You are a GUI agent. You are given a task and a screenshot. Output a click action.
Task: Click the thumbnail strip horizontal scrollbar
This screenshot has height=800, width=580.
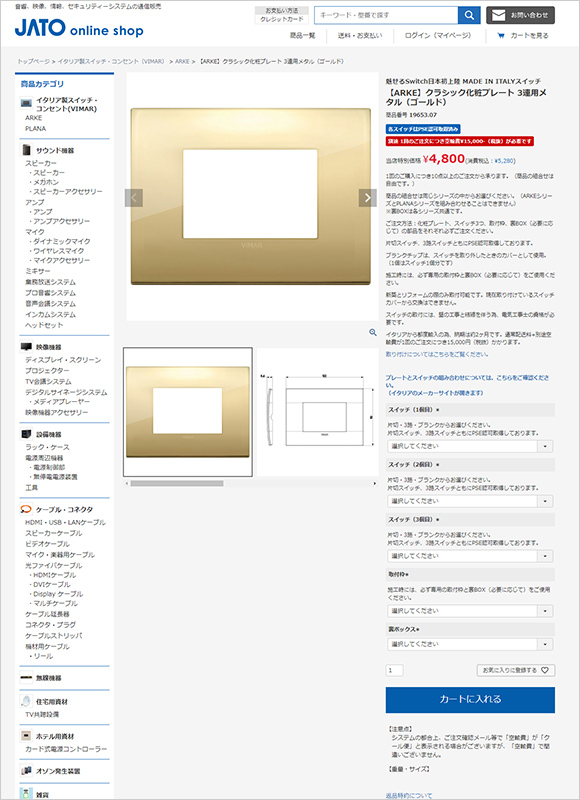pyautogui.click(x=176, y=483)
